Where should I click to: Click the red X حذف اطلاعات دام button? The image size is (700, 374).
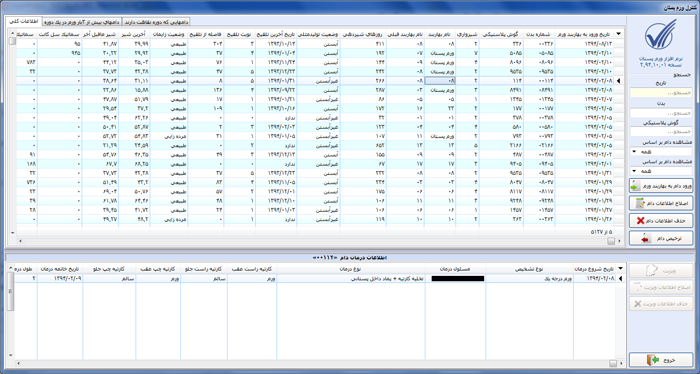[x=661, y=220]
